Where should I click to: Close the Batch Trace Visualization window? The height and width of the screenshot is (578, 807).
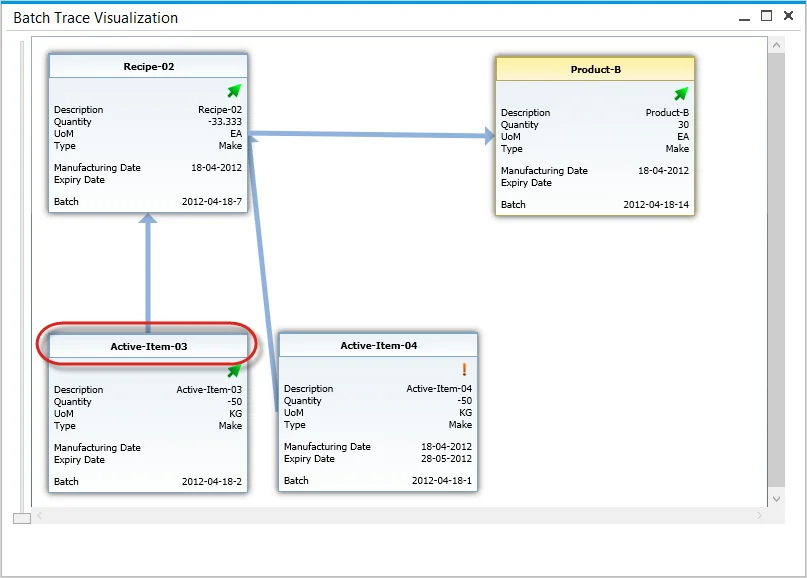tap(788, 17)
